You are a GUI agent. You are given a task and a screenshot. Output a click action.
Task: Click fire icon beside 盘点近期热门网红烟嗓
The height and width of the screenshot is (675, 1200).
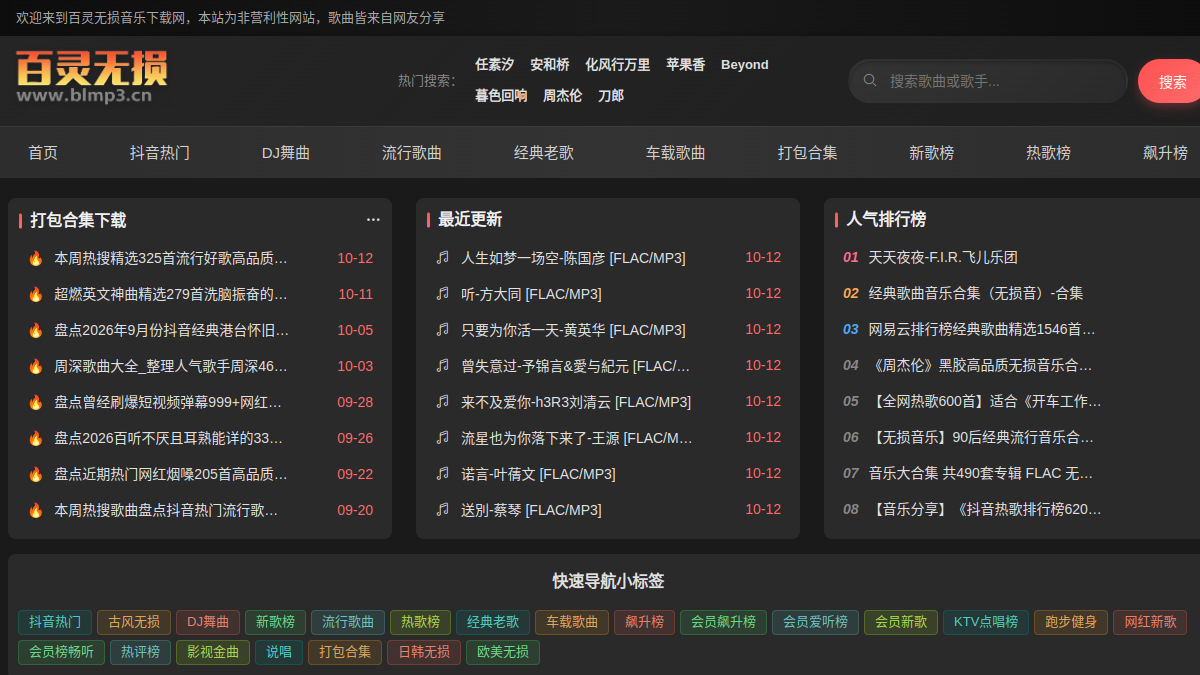[x=35, y=474]
